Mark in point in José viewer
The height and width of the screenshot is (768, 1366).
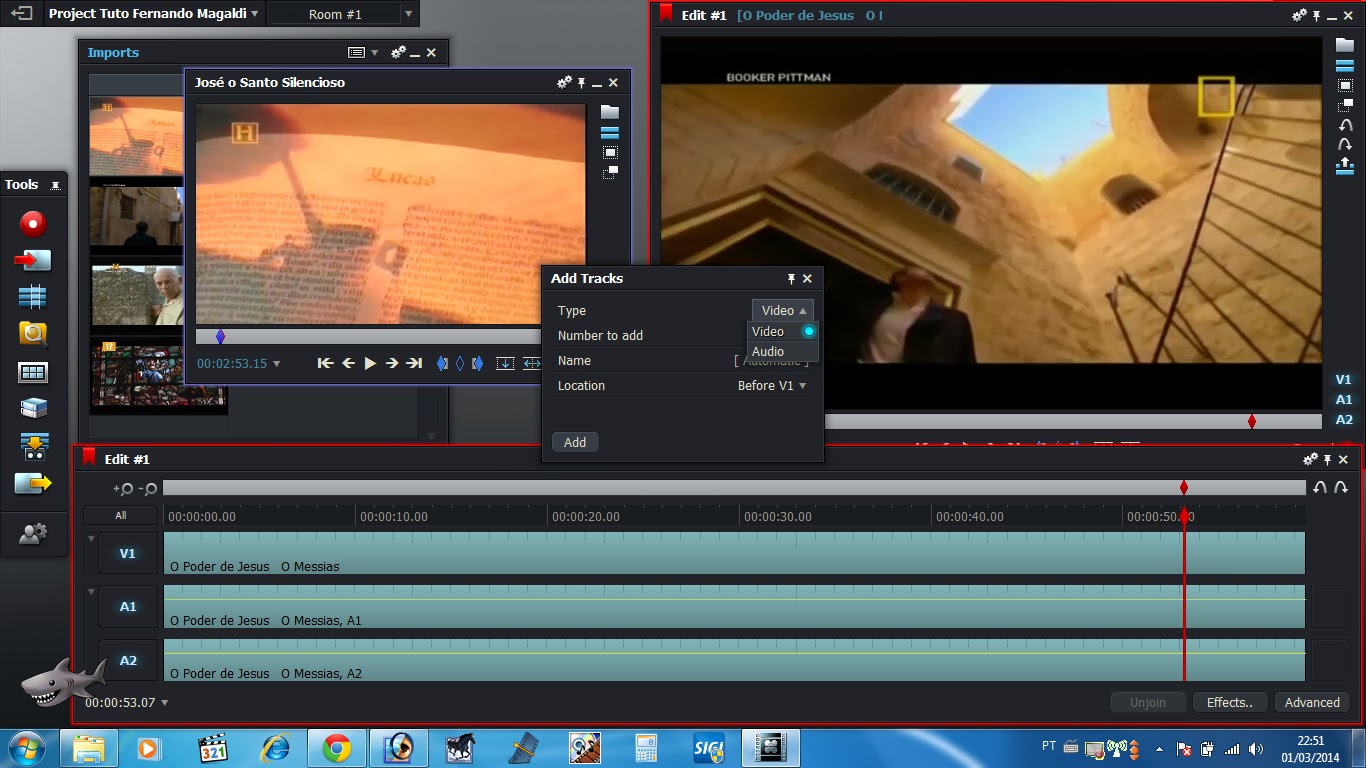(x=442, y=364)
